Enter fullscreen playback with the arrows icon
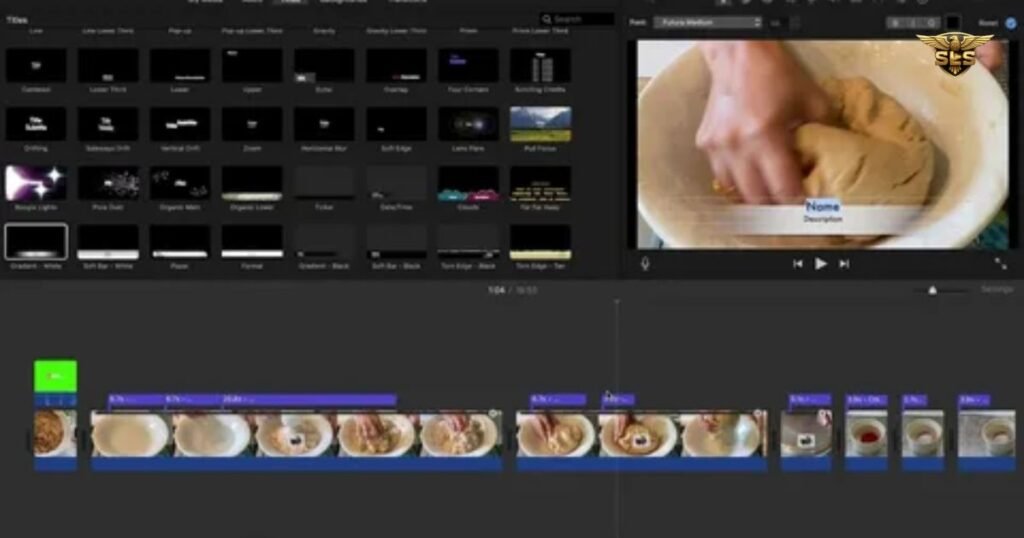Screen dimensions: 1024x538 pos(1000,264)
